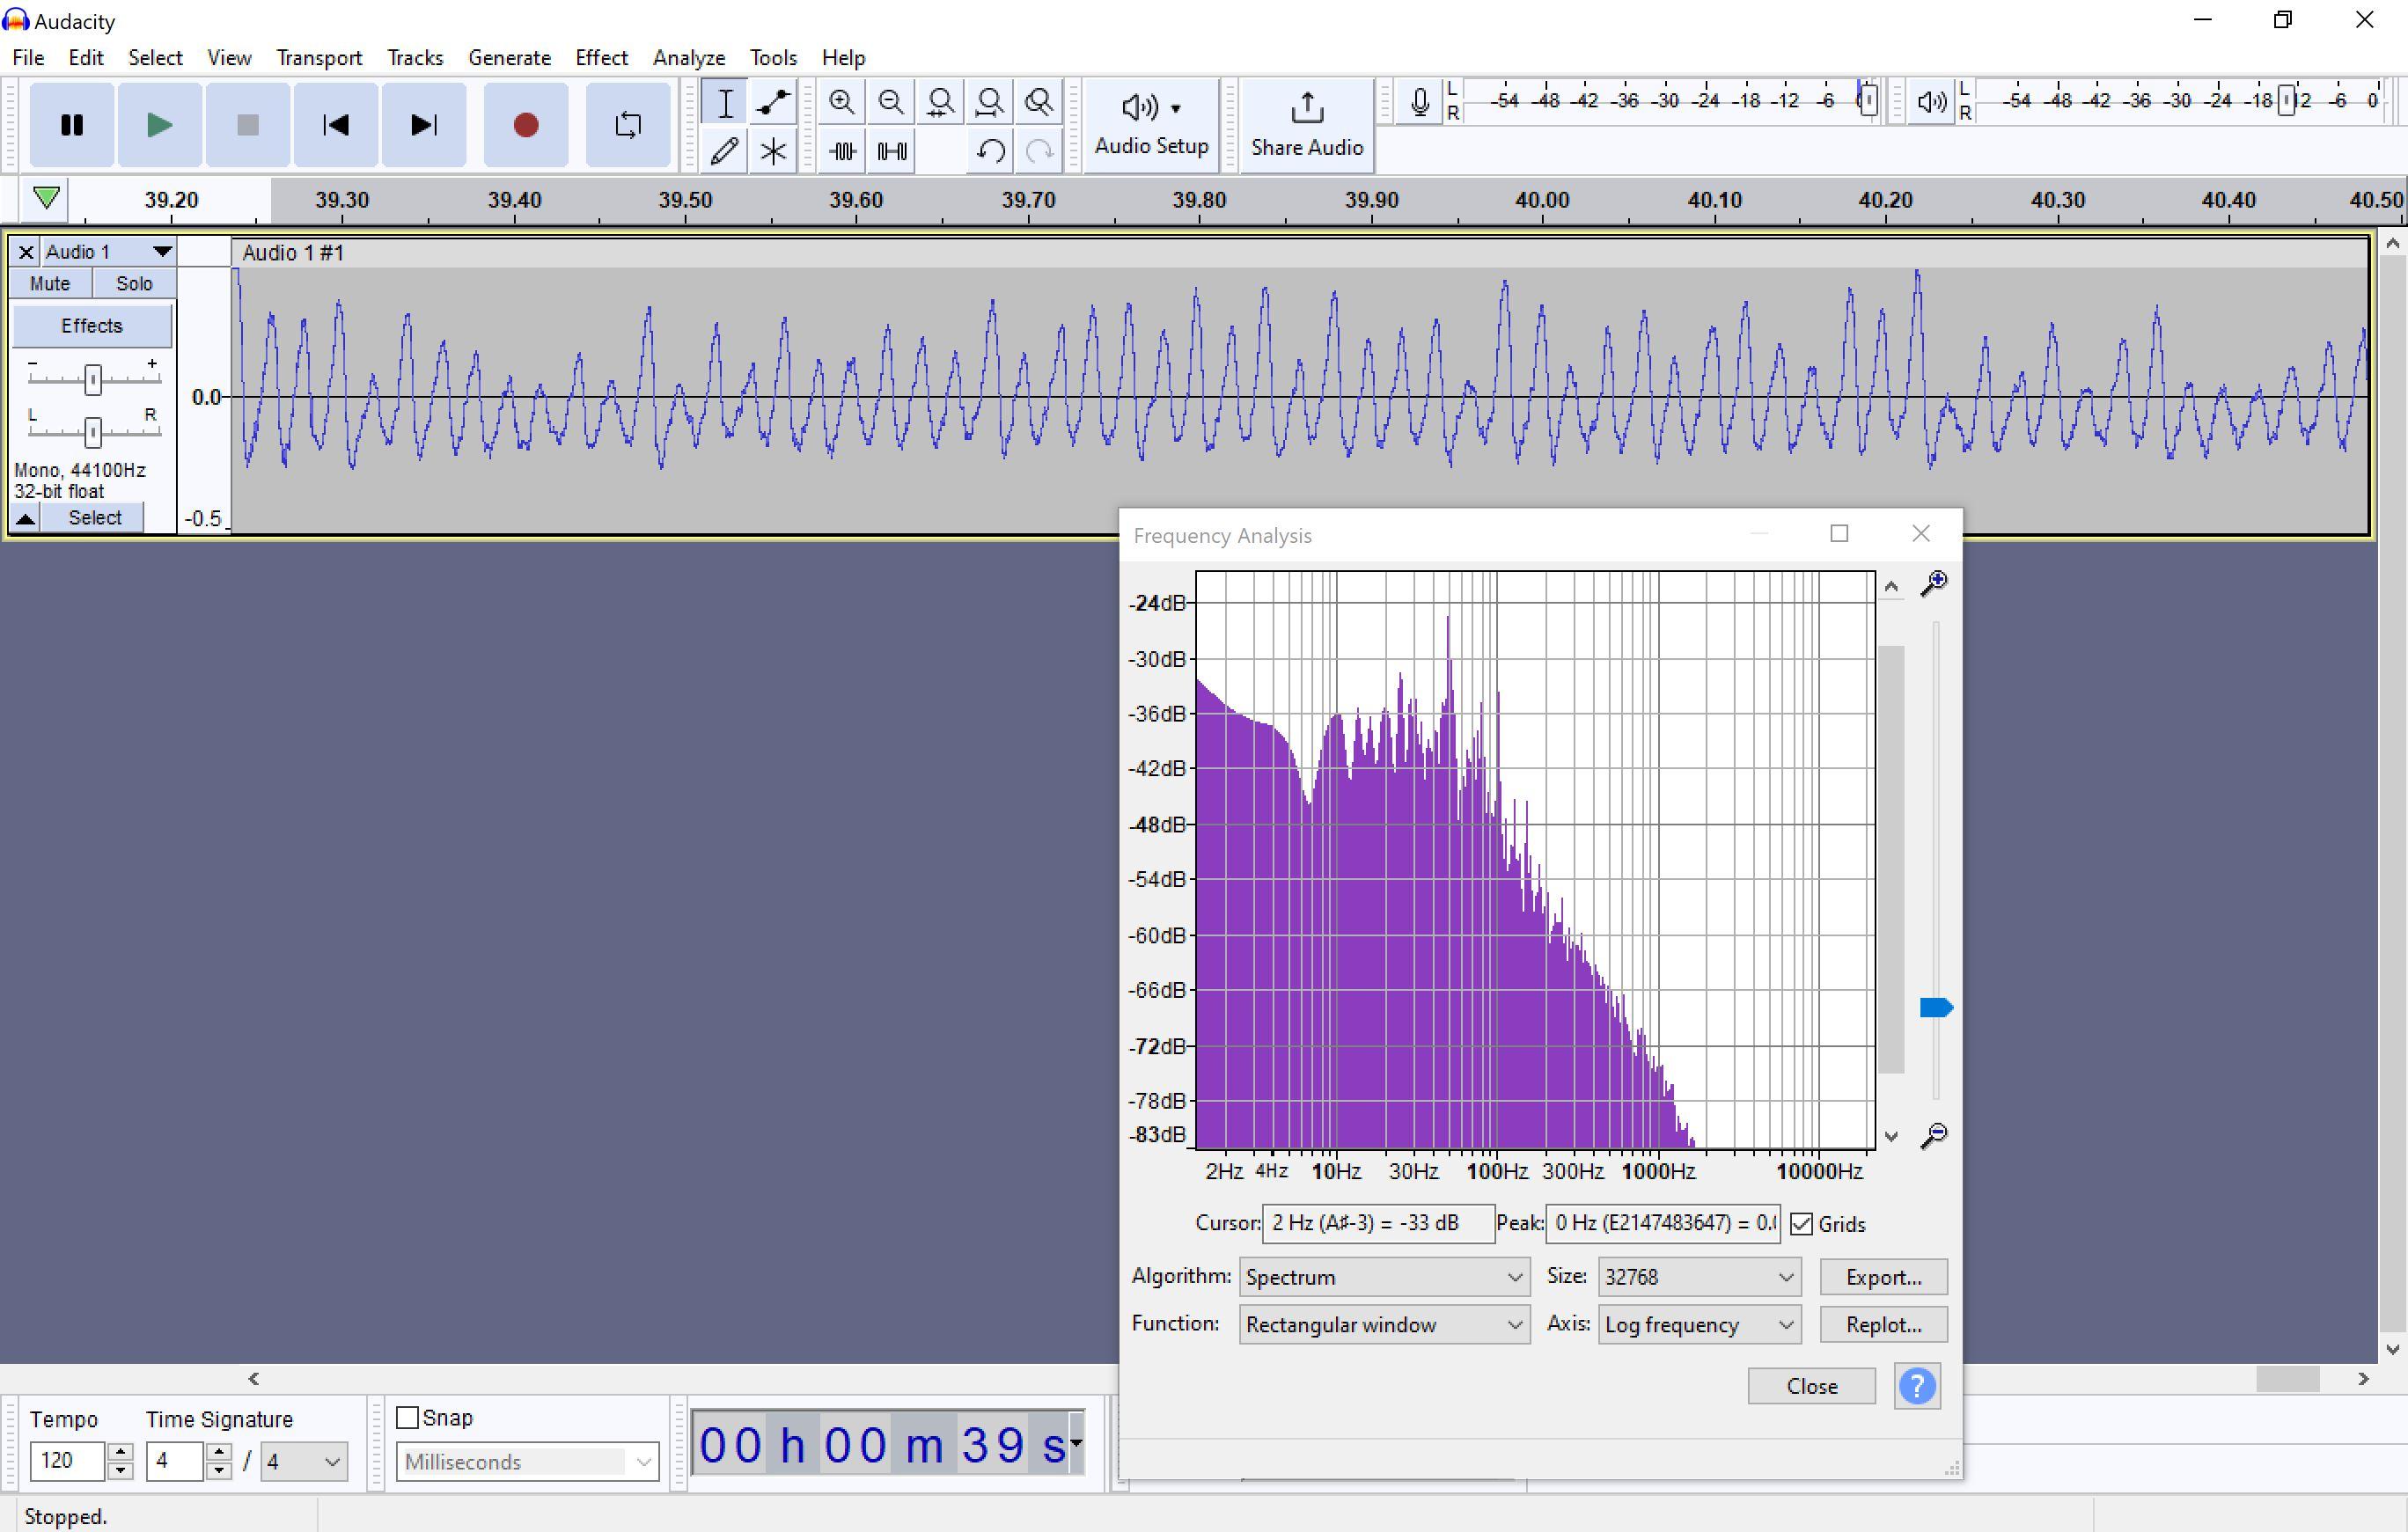Zoom out on the timeline
This screenshot has height=1532, width=2408.
(x=891, y=102)
